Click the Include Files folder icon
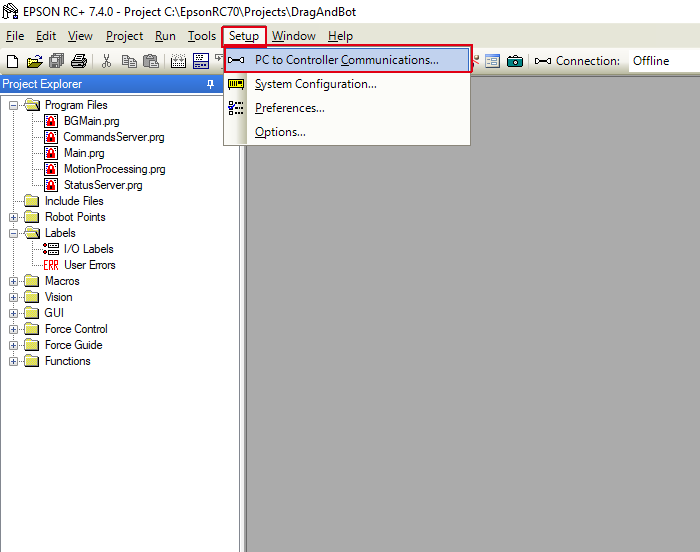The image size is (700, 552). [x=32, y=201]
